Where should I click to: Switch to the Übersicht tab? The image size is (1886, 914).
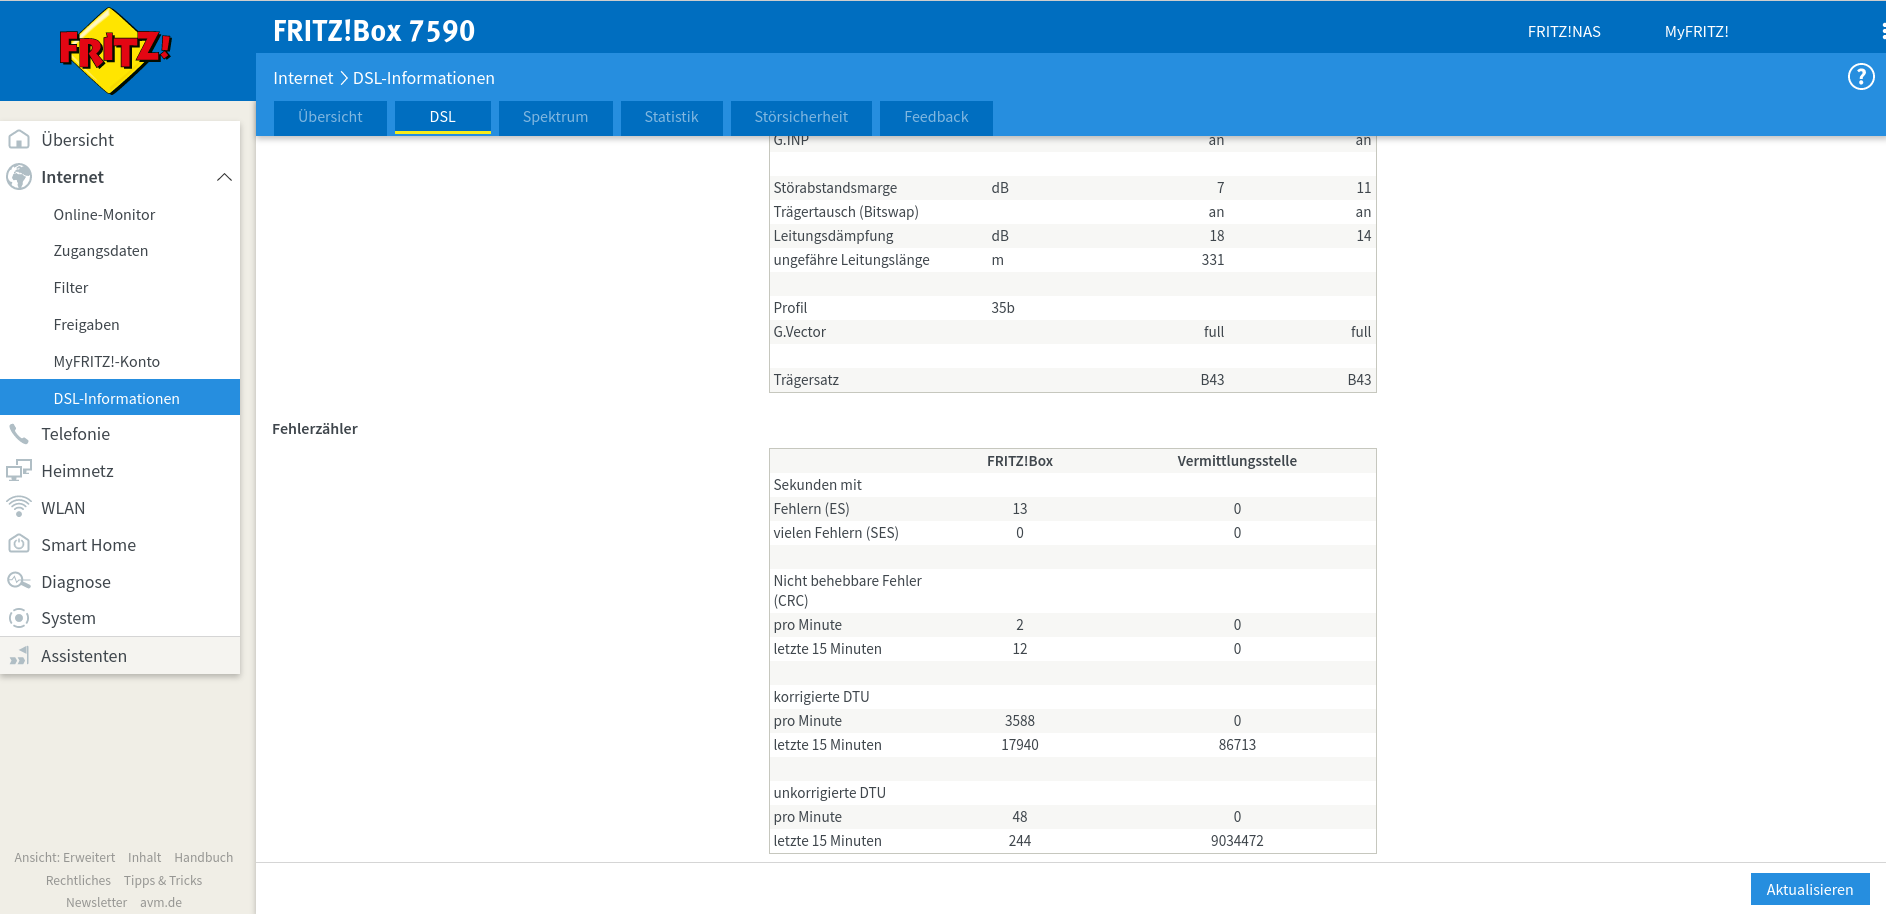tap(330, 117)
